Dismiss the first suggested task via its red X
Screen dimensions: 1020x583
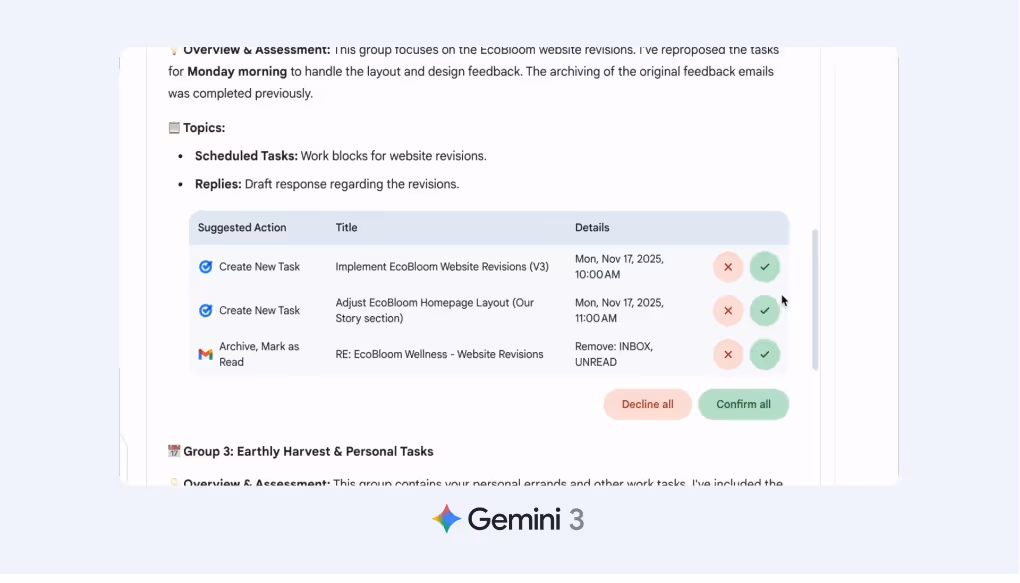(728, 266)
